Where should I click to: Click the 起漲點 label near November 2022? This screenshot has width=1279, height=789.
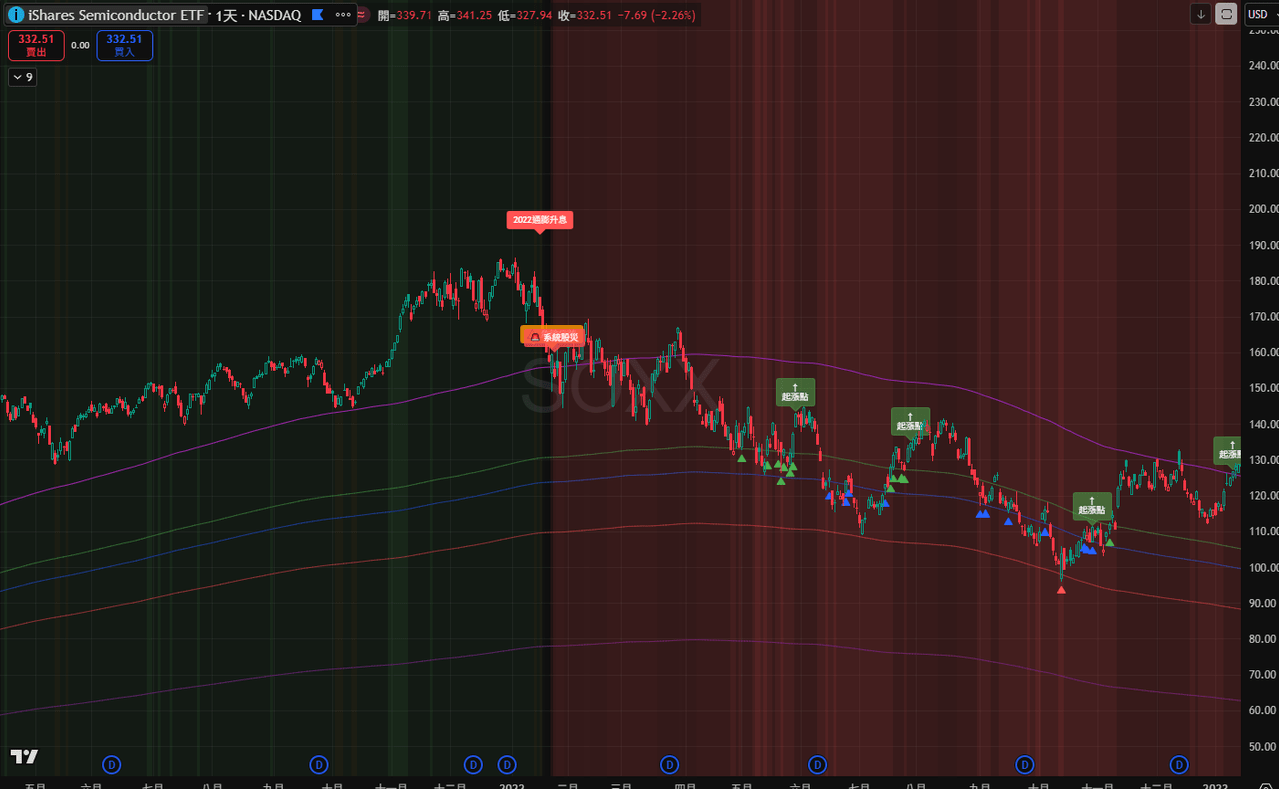point(1092,506)
